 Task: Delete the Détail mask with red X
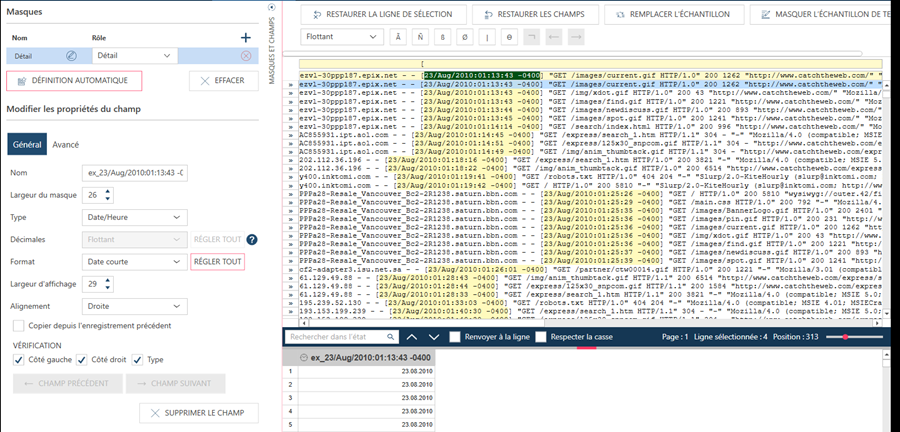(x=245, y=56)
